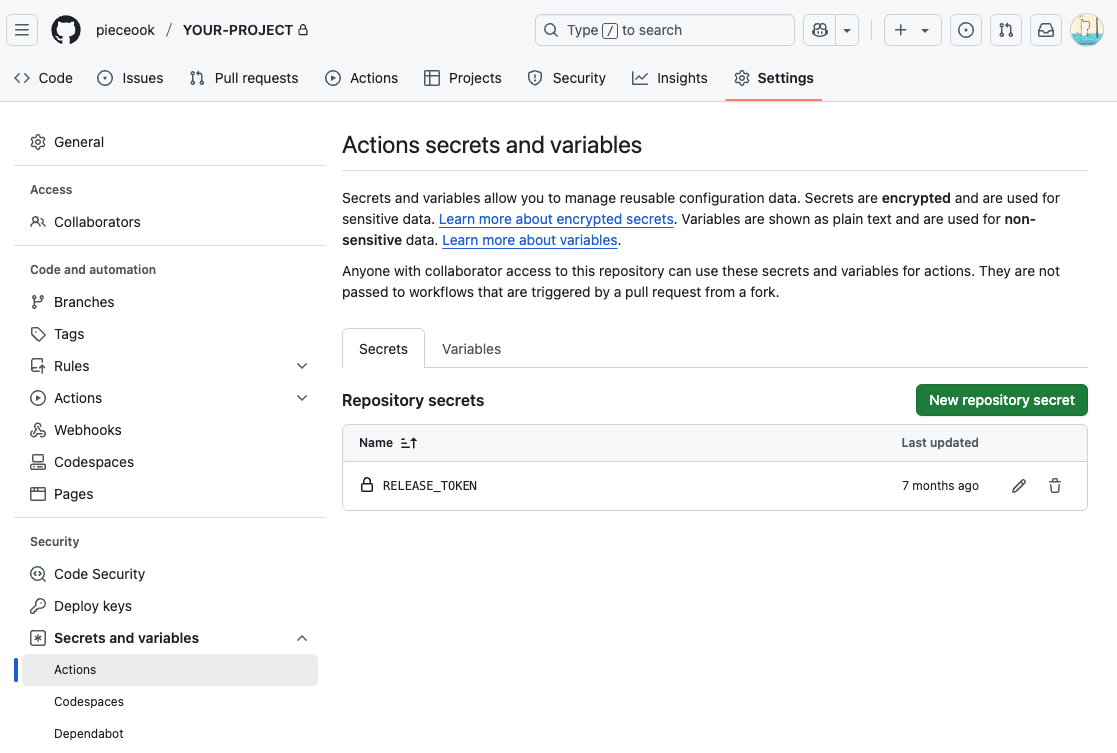Collapse the Secrets and variables section
Screen dimensions: 1117x753
click(x=302, y=638)
